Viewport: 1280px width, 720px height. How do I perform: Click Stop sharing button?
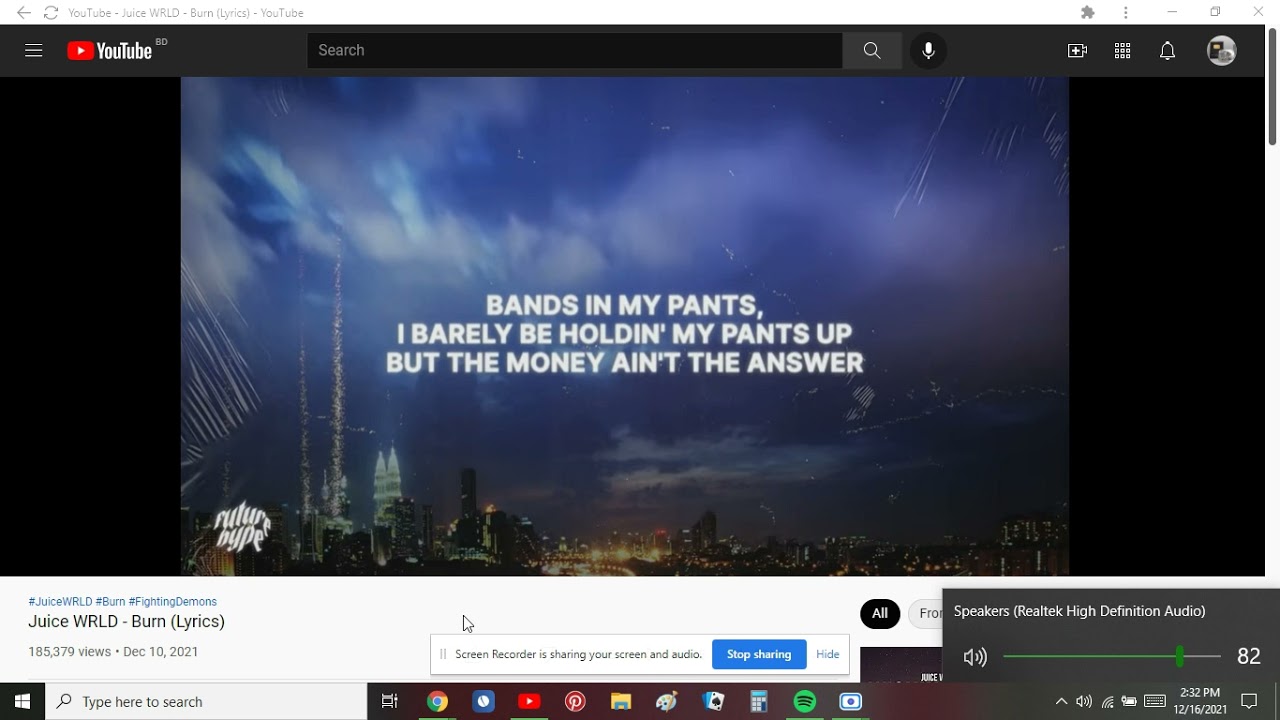759,654
